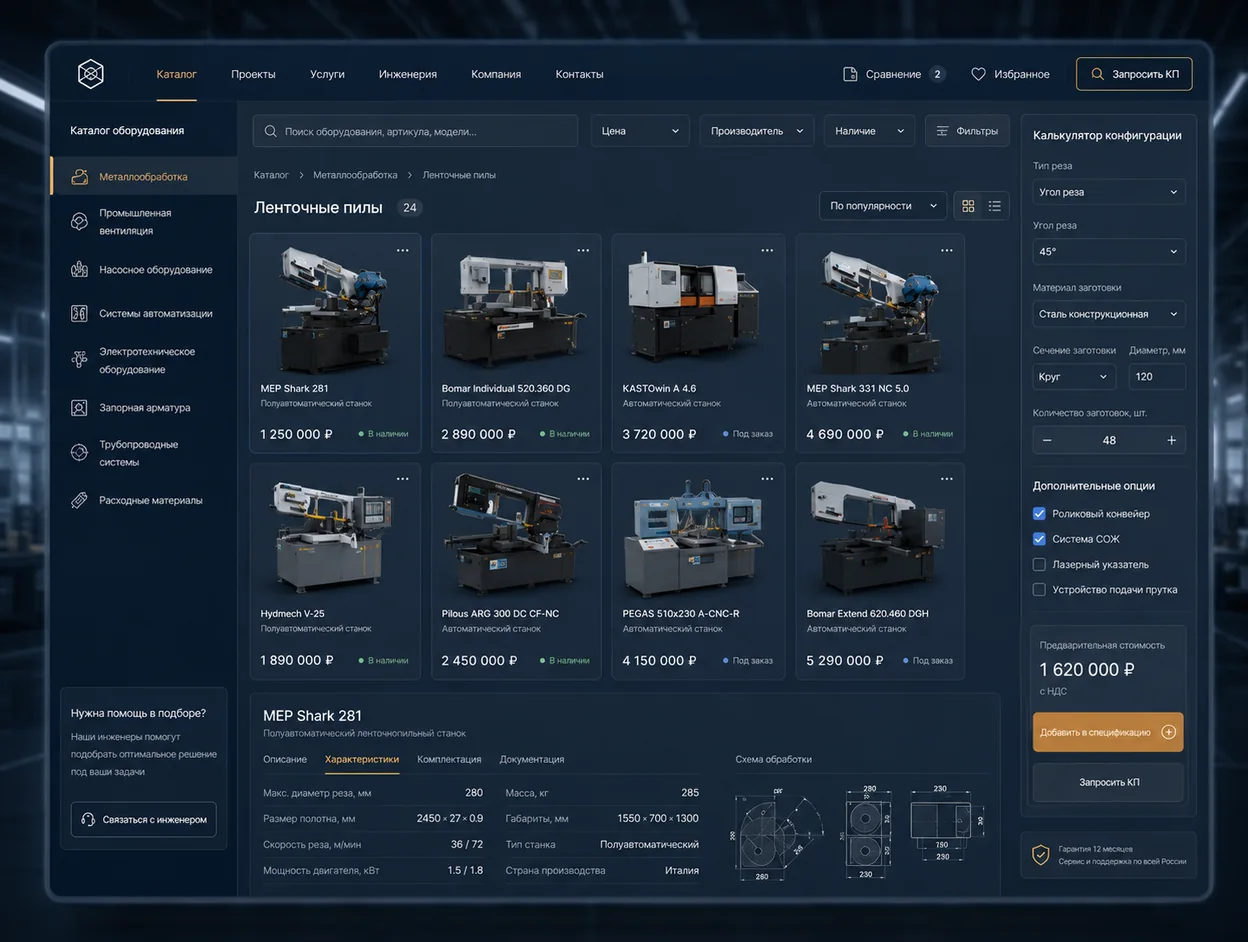Click the Каталог breadcrumb link
Screen dimensions: 1248x942
271,175
